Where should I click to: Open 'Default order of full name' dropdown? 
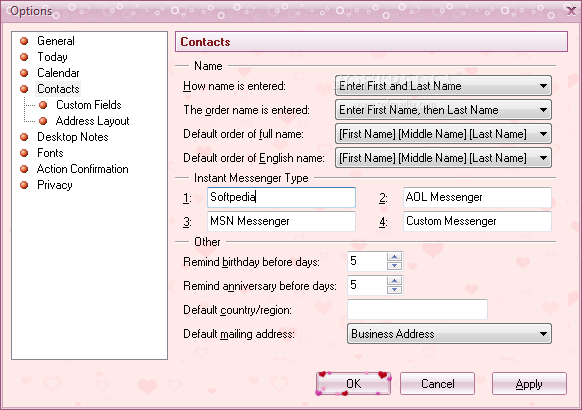(443, 134)
